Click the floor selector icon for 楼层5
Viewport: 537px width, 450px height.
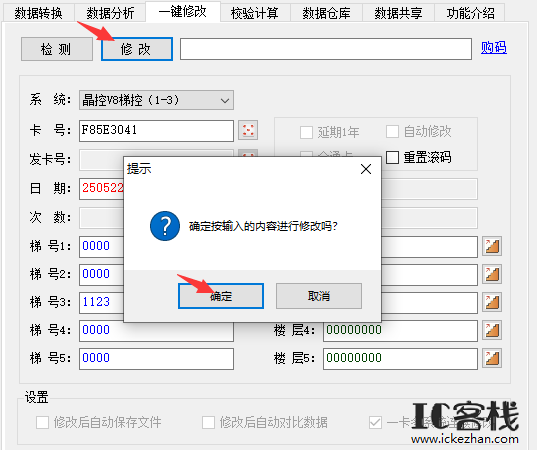click(x=492, y=359)
